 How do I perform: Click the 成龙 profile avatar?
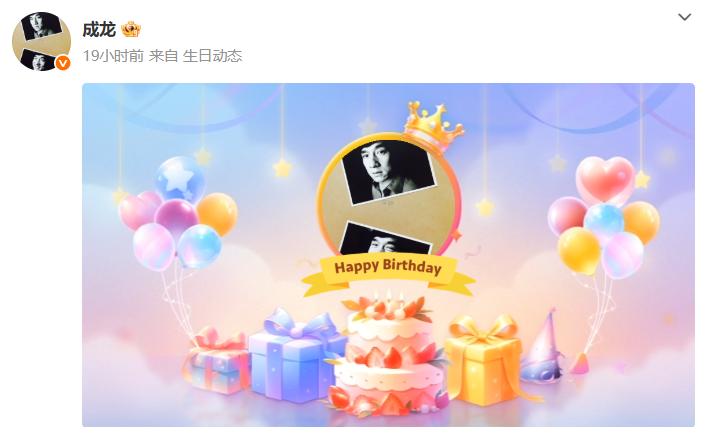pyautogui.click(x=41, y=41)
